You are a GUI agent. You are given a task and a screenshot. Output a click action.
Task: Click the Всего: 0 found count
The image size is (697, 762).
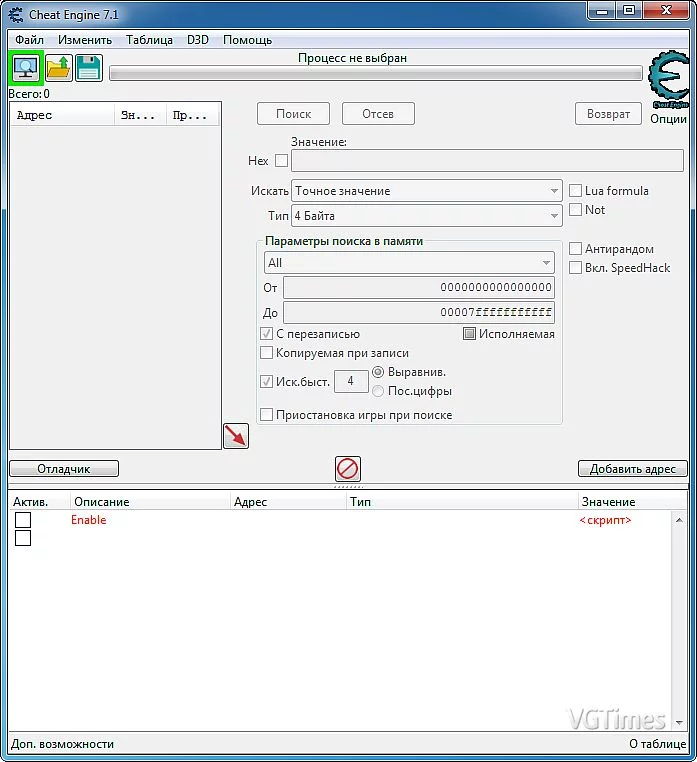[29, 94]
